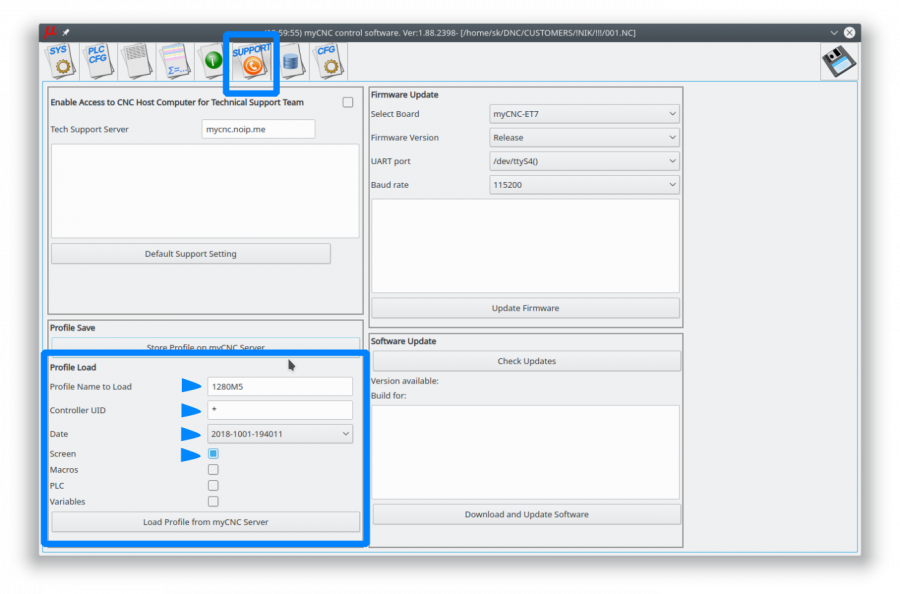
Task: Open the SYS settings tab icon
Action: pyautogui.click(x=62, y=60)
